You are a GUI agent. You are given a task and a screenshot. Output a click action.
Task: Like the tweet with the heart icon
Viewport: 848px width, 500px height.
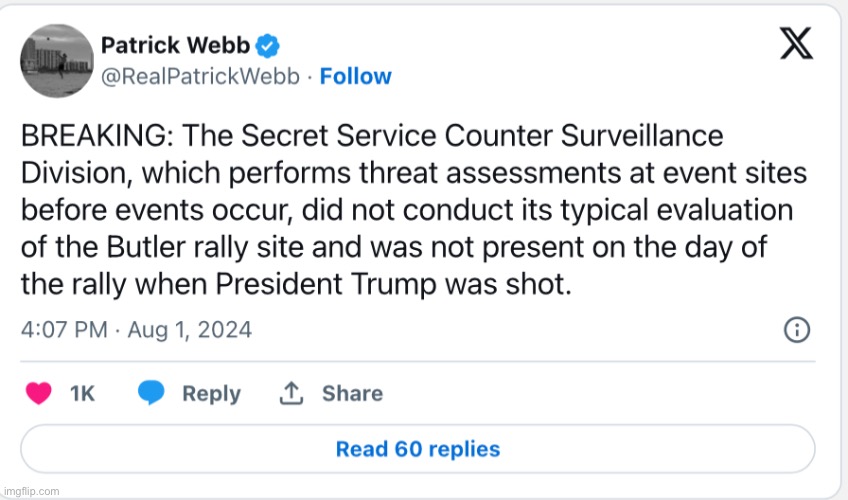(39, 393)
